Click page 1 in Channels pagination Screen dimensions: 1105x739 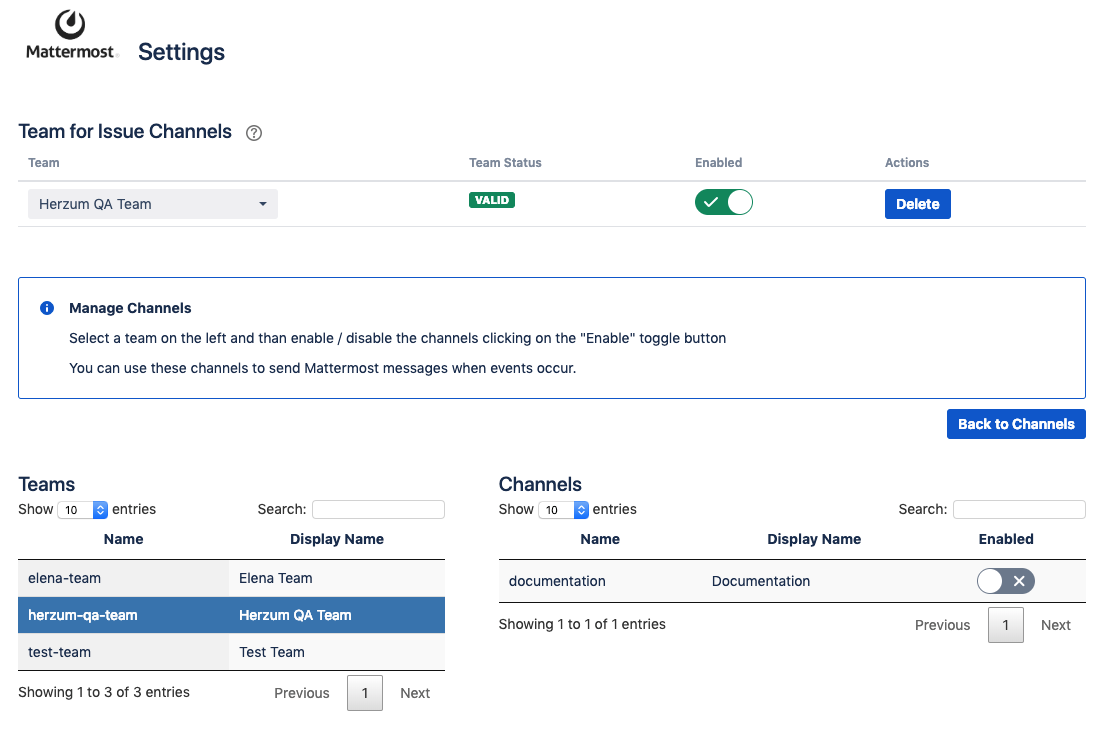(1005, 625)
